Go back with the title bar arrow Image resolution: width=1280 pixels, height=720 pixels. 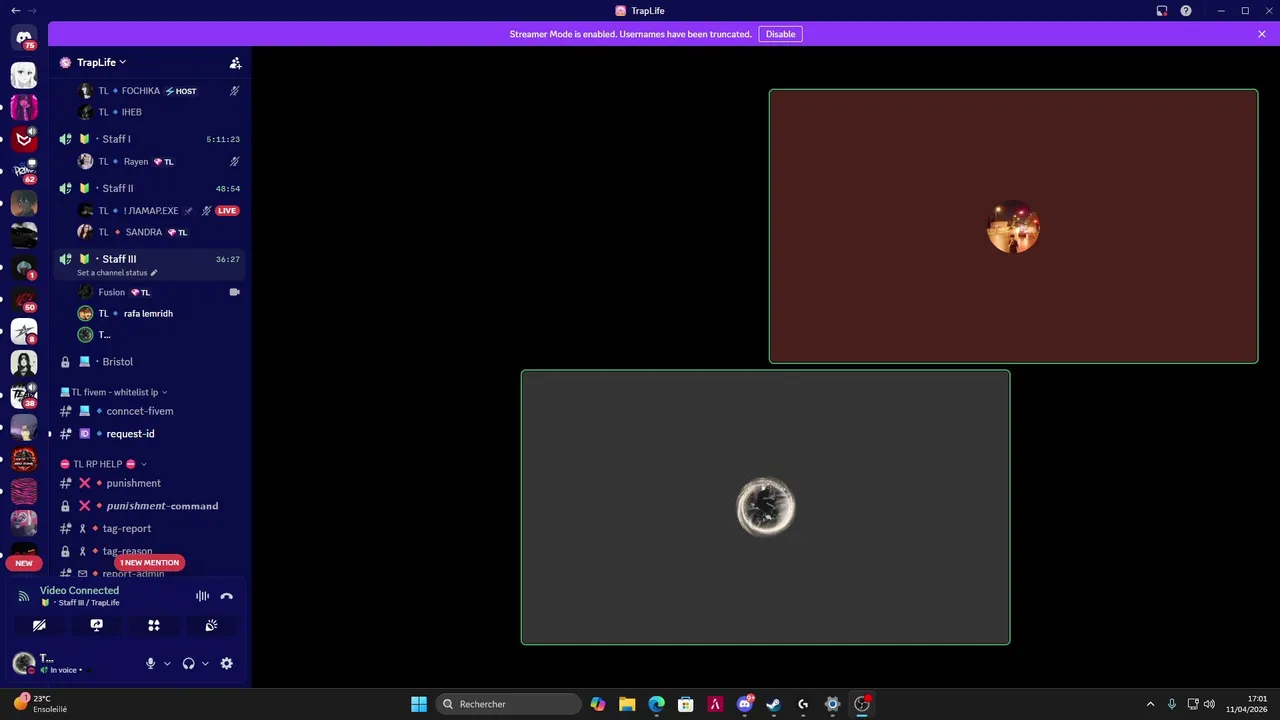15,11
